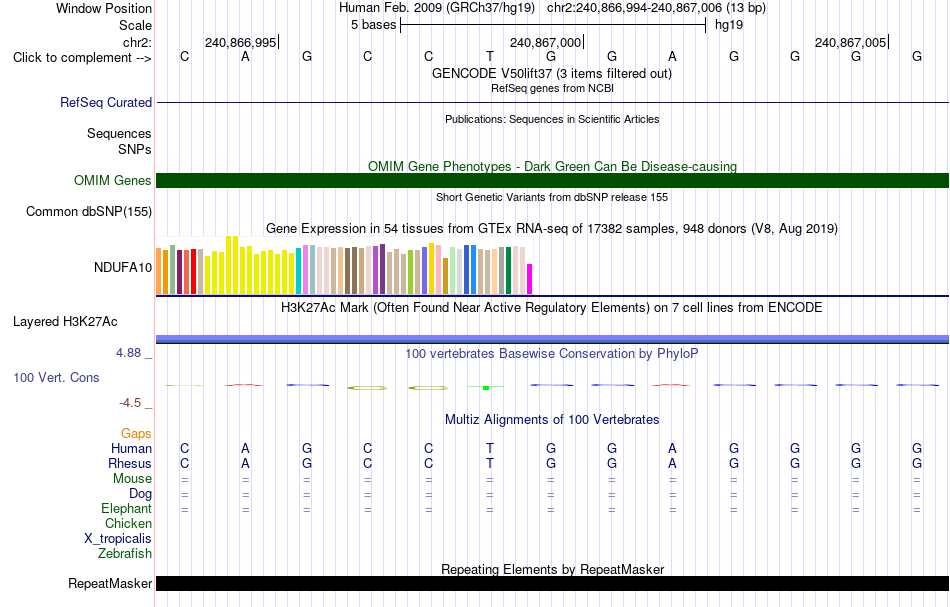This screenshot has height=607, width=950.
Task: Click the -4.5 PhyloP lower scale value
Action: [x=130, y=403]
